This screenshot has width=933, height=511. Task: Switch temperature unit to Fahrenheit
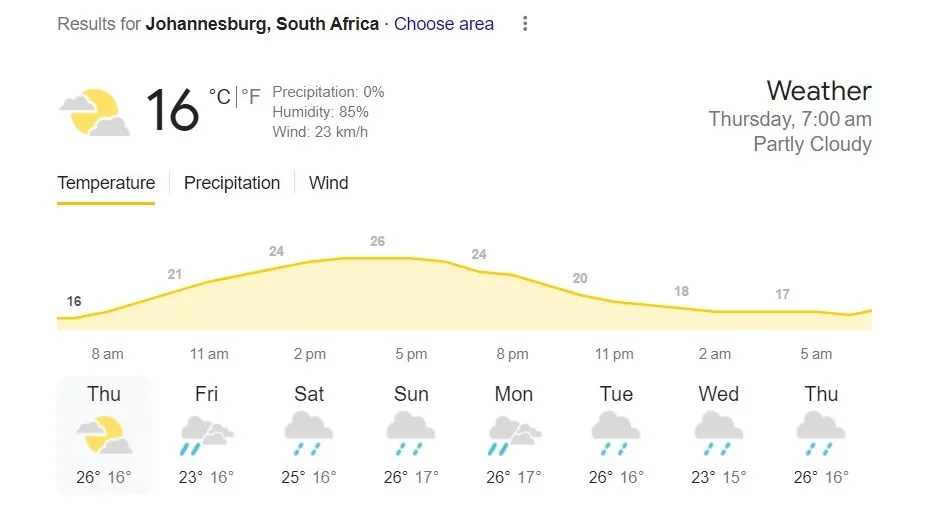pos(250,97)
